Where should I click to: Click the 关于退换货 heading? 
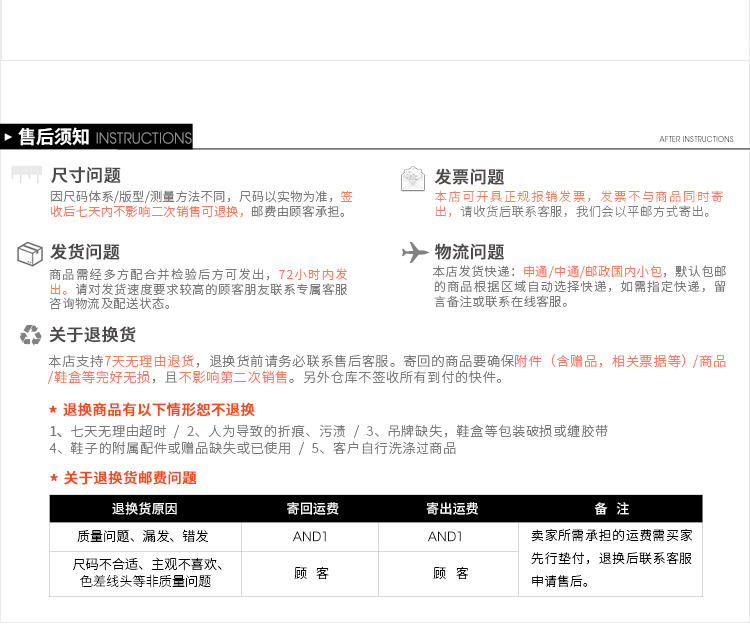93,335
